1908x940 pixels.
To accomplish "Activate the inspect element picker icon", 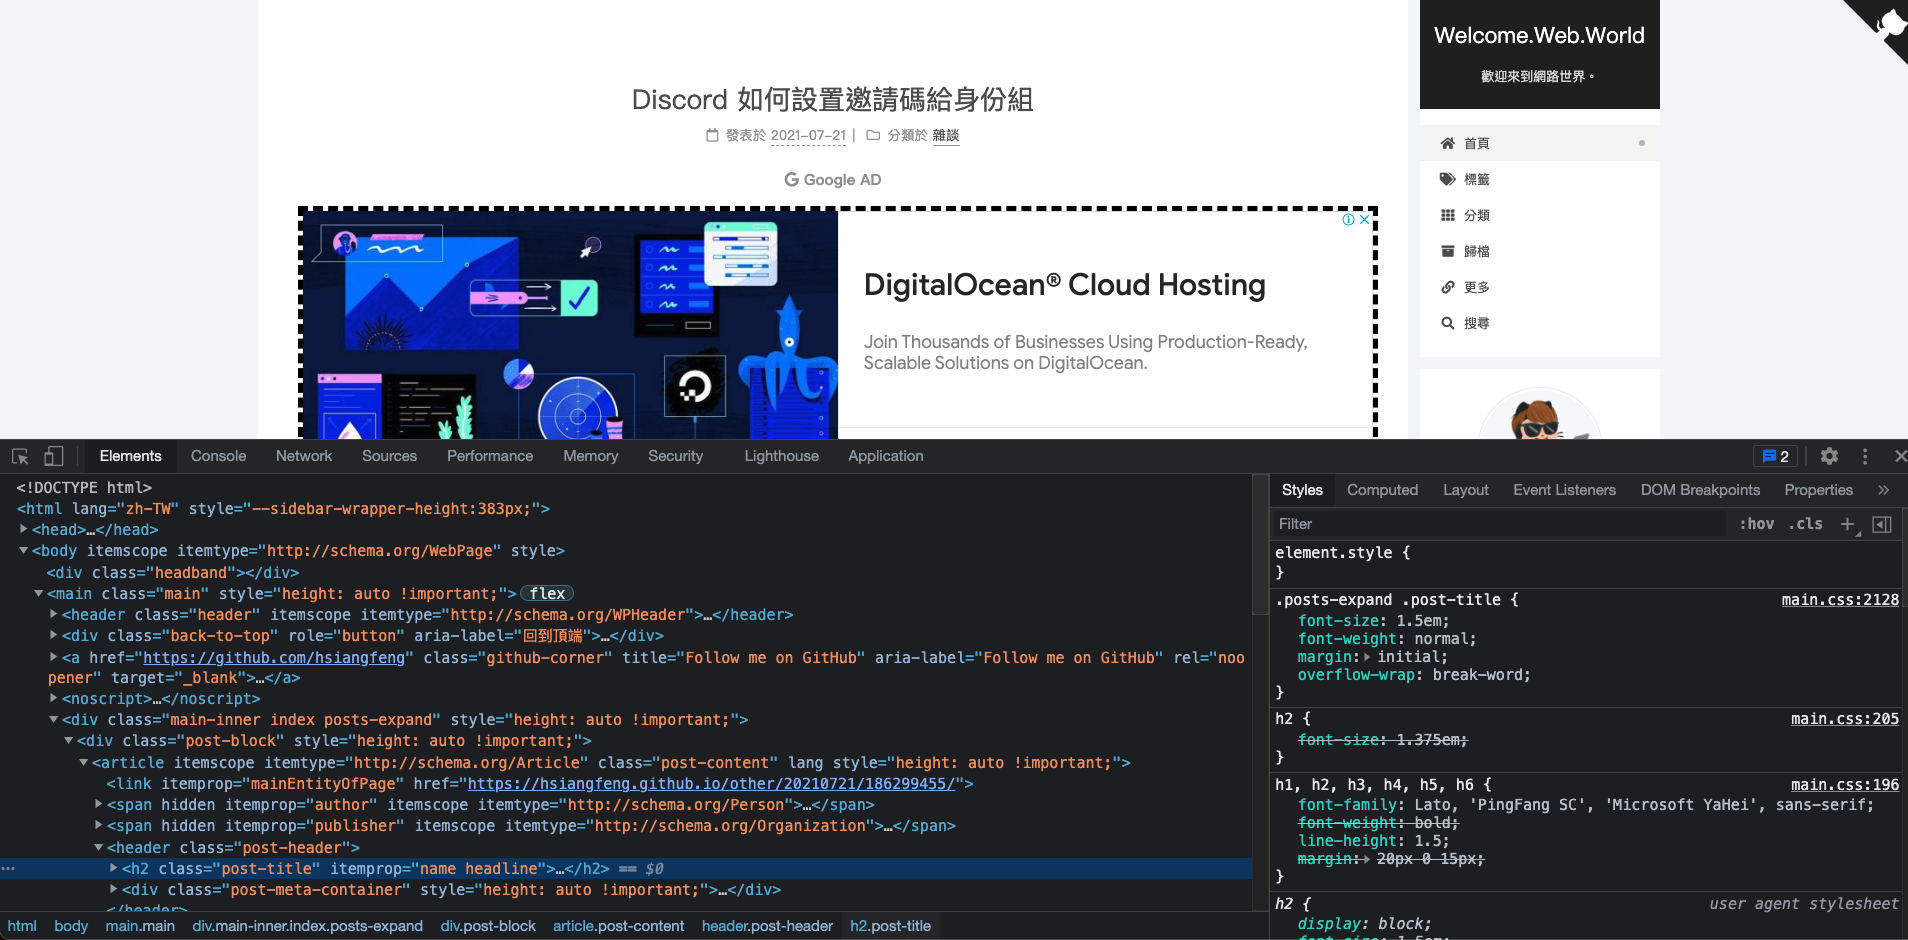I will [x=20, y=456].
